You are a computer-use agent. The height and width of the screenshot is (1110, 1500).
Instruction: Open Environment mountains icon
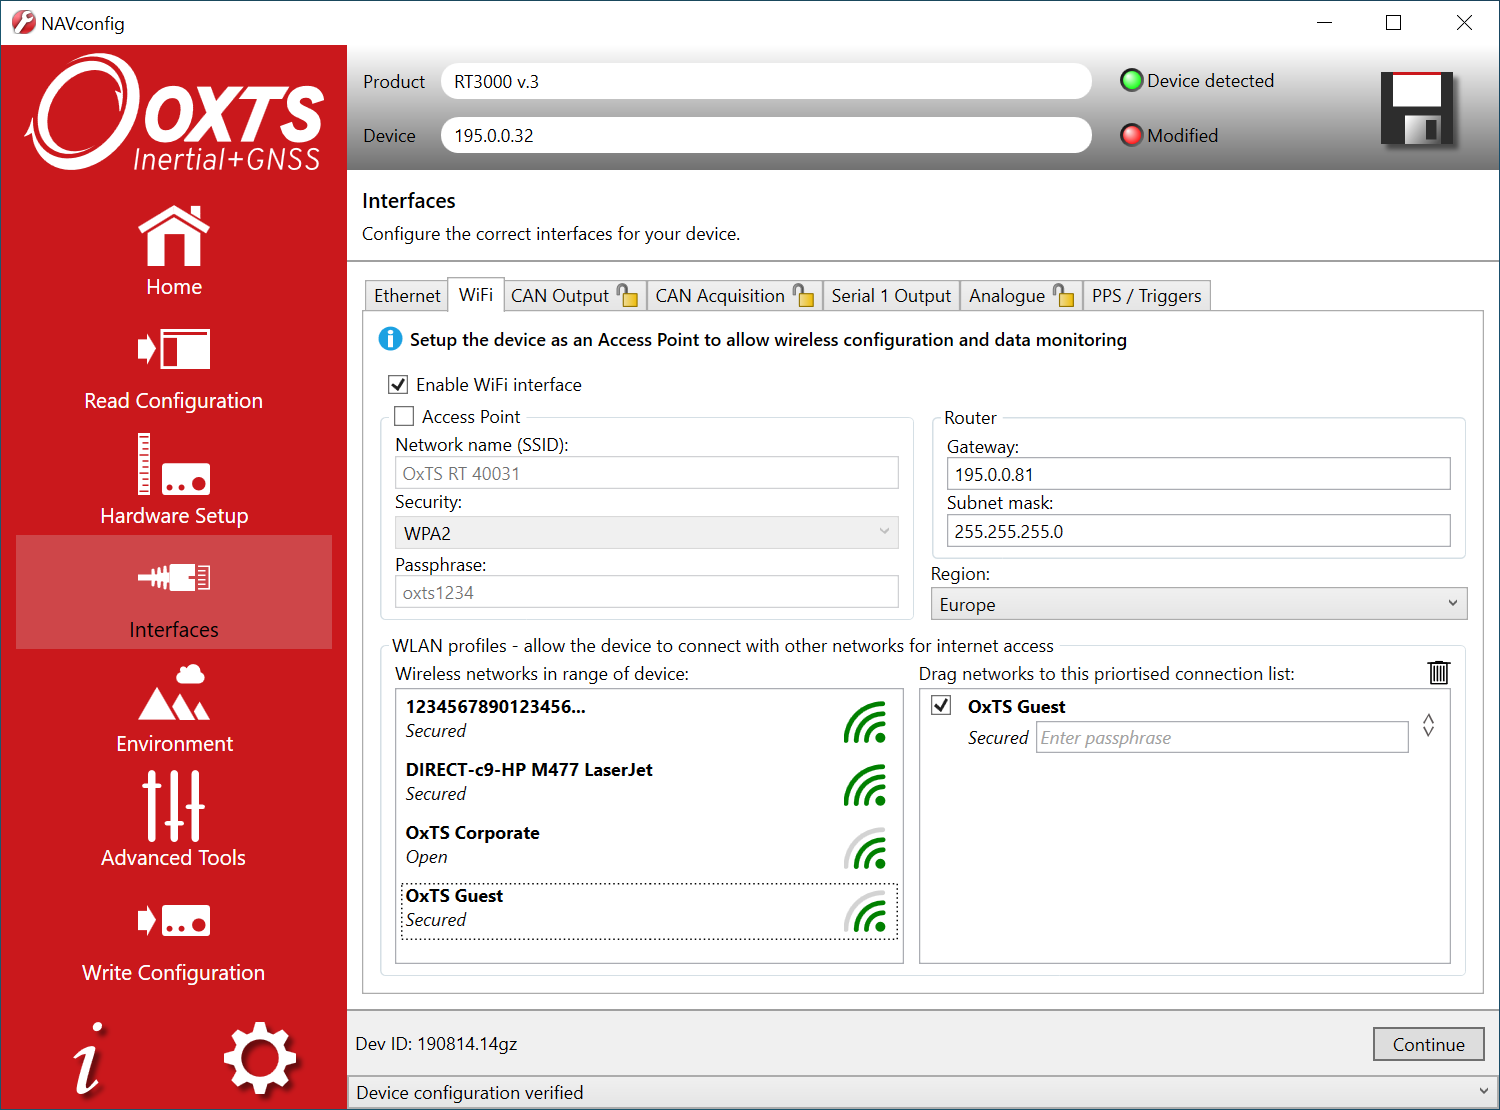coord(174,692)
